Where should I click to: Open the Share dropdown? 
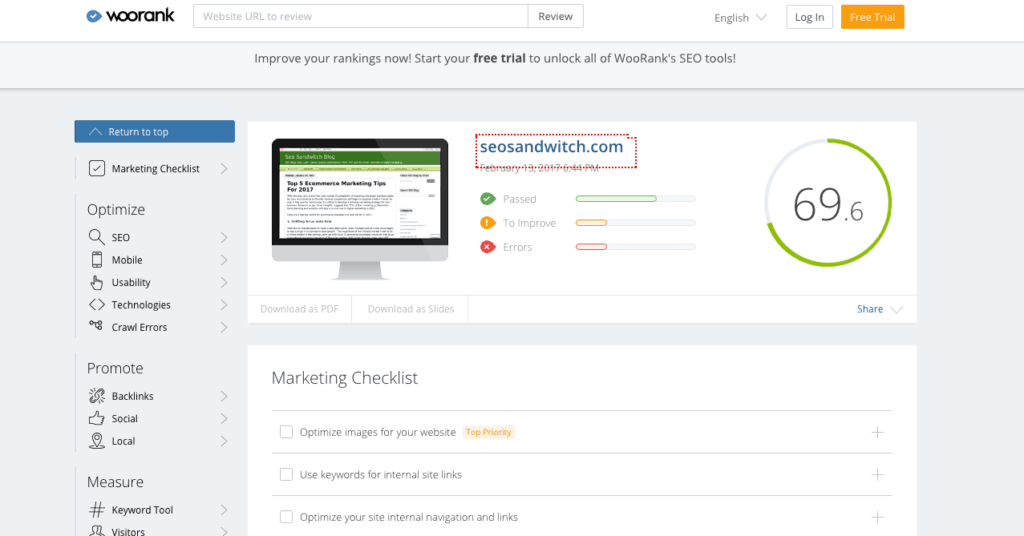(x=880, y=309)
